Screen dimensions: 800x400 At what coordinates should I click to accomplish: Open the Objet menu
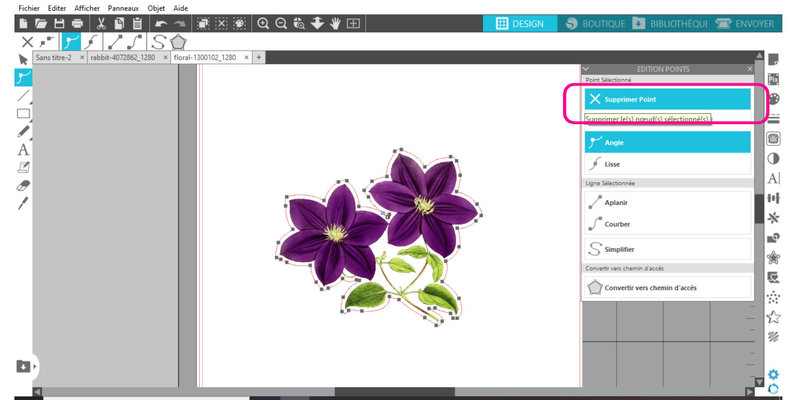[x=156, y=7]
